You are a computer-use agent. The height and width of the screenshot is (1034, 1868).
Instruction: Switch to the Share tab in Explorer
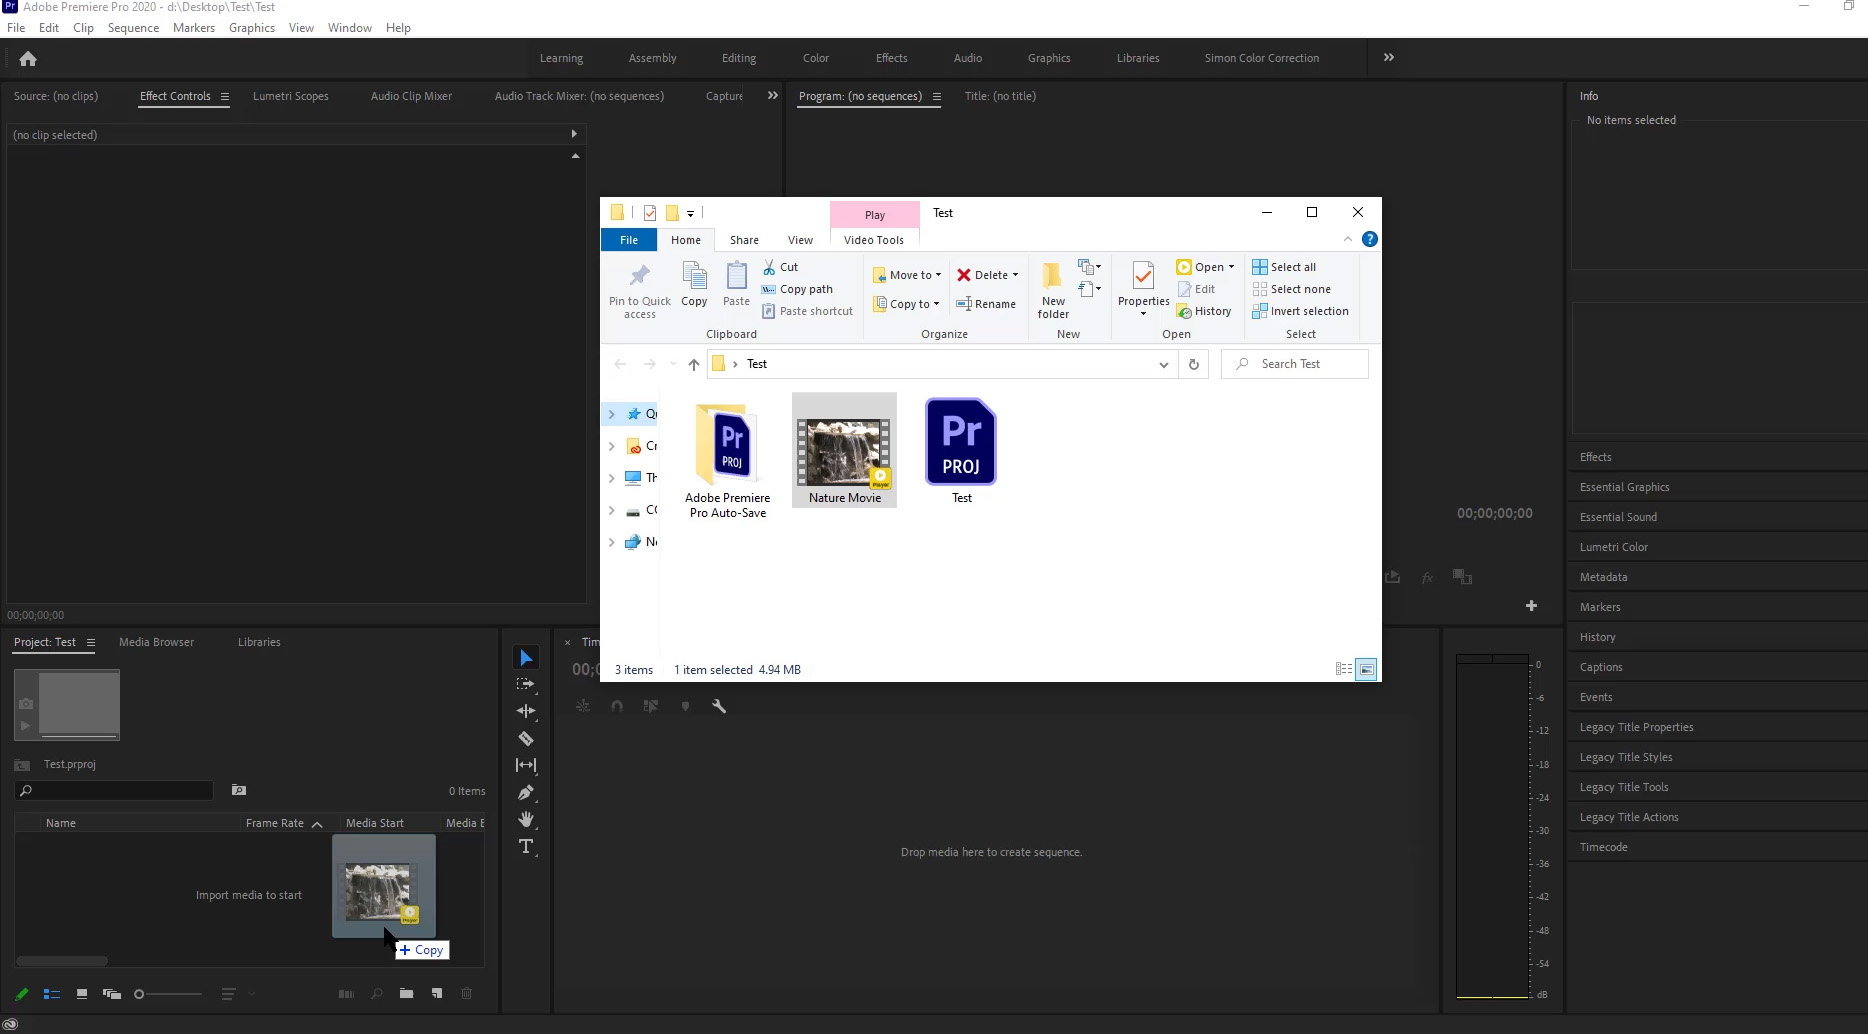click(744, 240)
